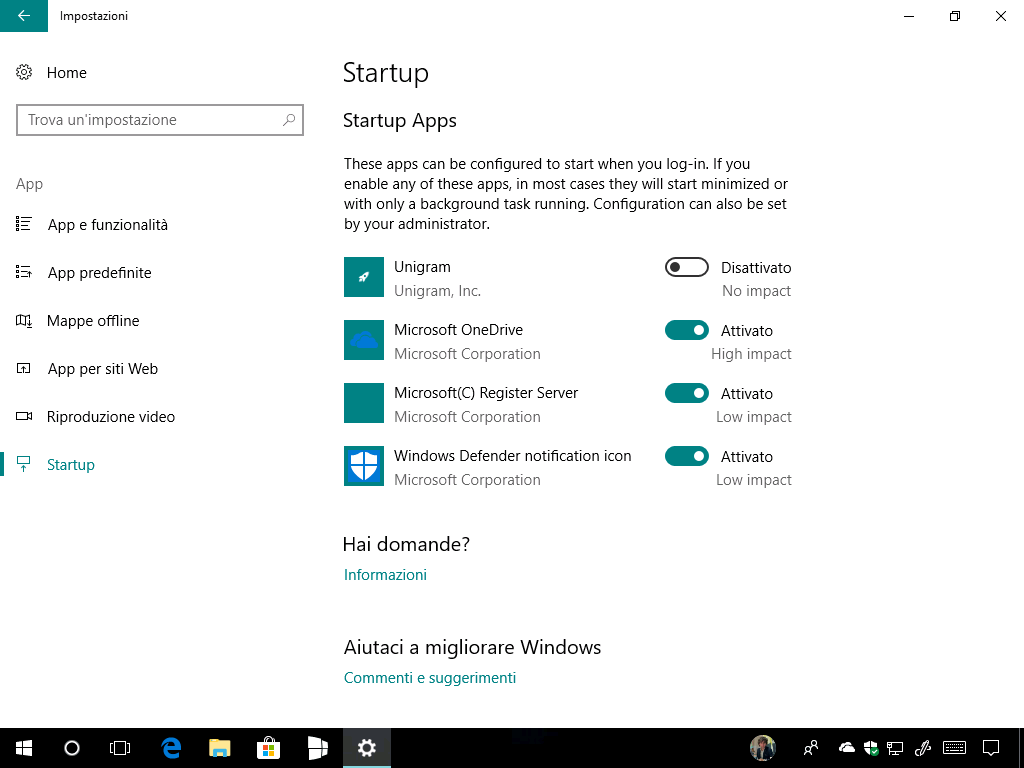Screen dimensions: 1024x768
Task: Open File Explorer from taskbar
Action: tap(220, 748)
